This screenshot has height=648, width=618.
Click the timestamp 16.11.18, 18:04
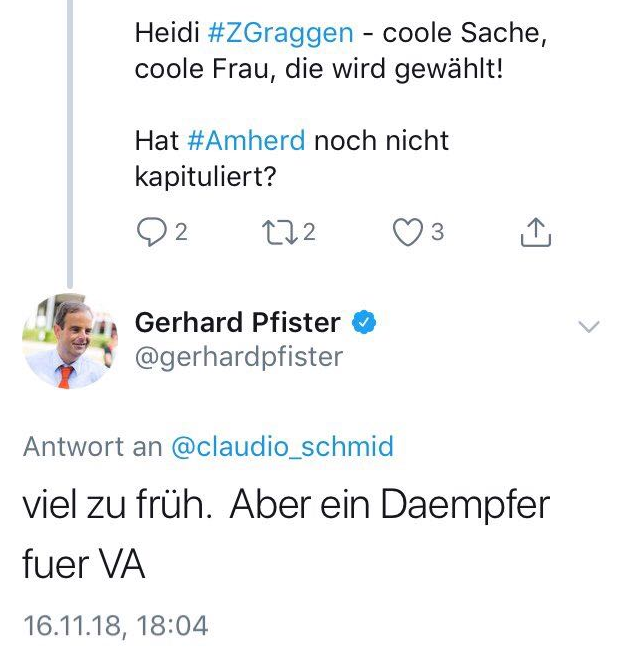pyautogui.click(x=115, y=627)
